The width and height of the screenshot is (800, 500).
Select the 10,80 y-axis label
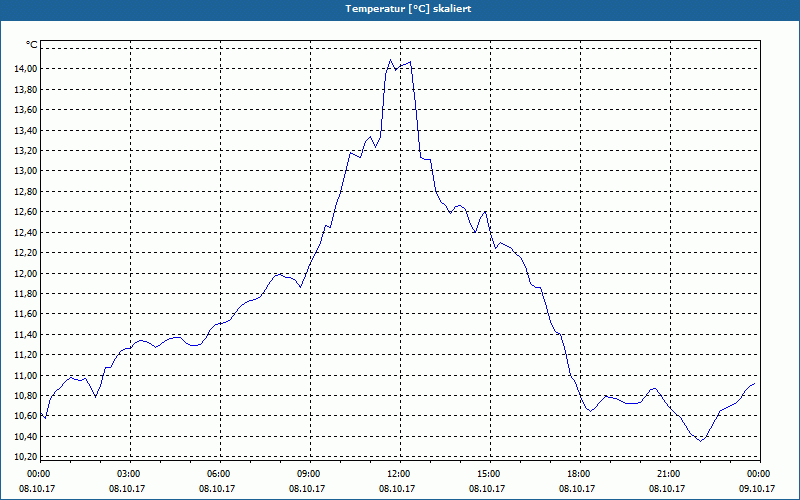(25, 395)
